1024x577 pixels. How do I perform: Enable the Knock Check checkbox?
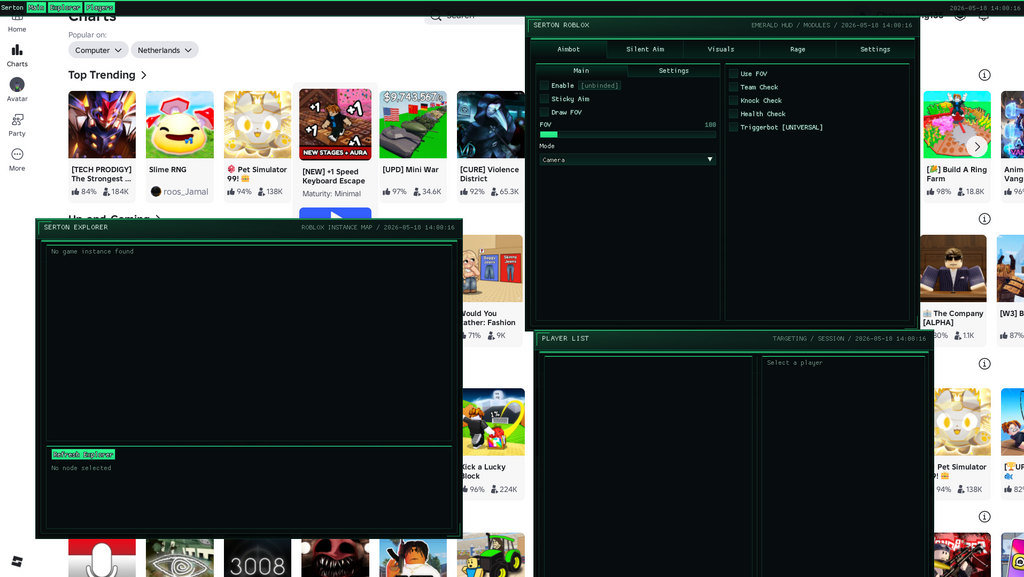click(733, 101)
